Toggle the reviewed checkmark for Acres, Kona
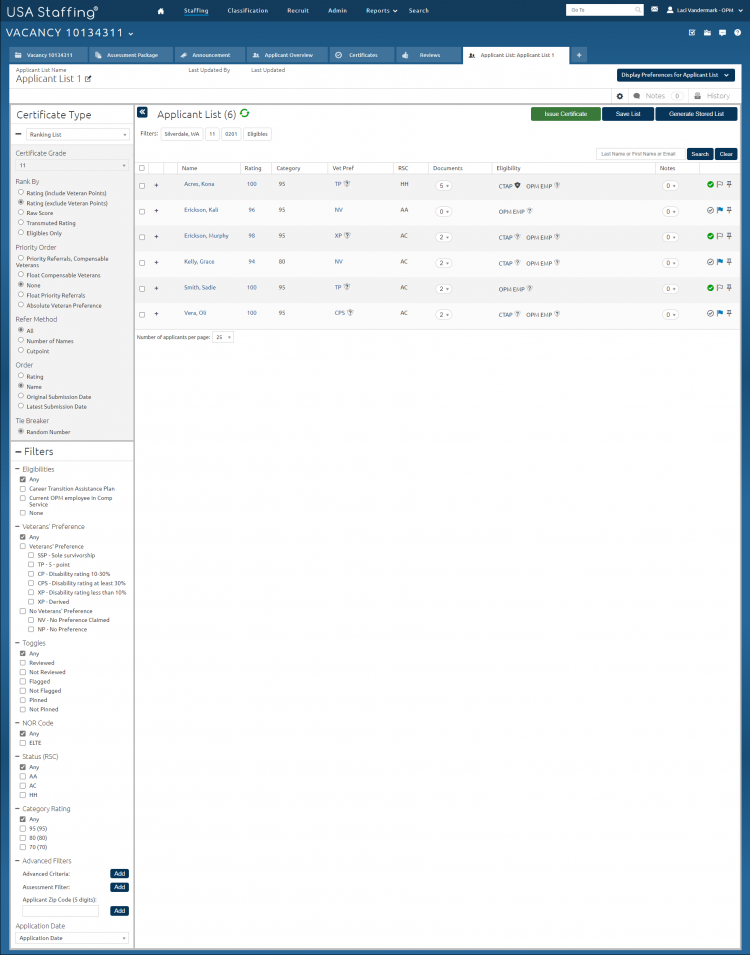 [710, 185]
